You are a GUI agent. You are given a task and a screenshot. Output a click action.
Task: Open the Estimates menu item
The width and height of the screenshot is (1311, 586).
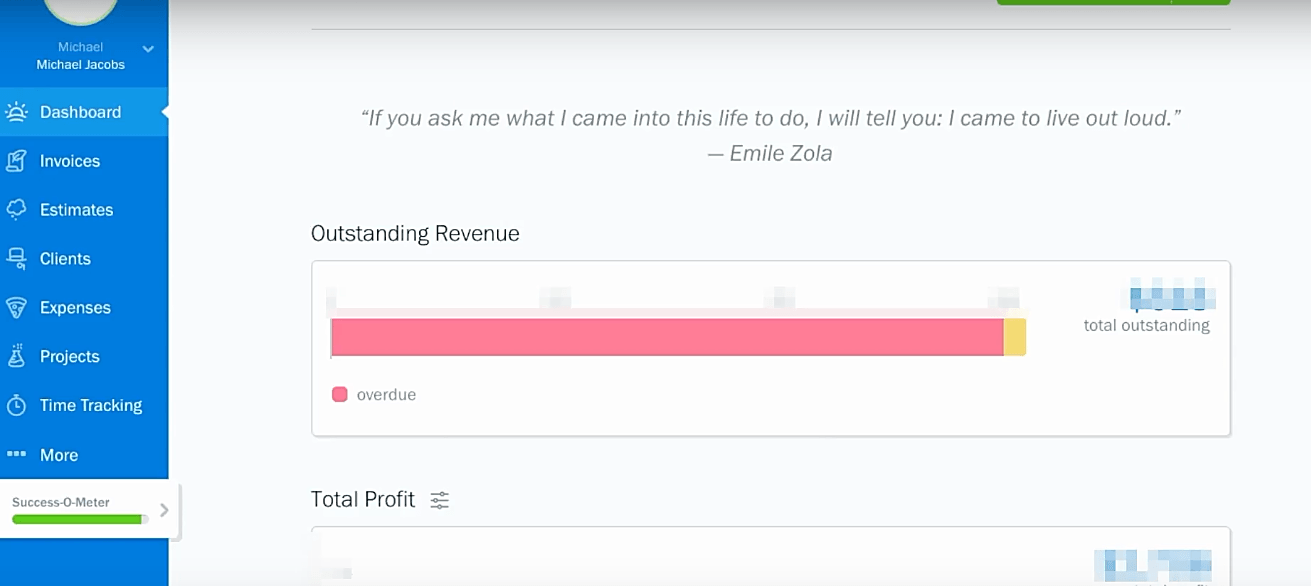click(x=76, y=210)
